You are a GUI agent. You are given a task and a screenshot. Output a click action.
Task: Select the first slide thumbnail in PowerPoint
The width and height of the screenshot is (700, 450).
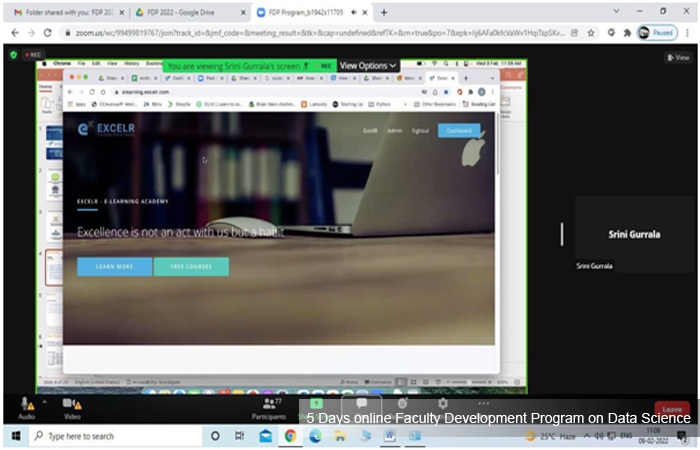(54, 143)
